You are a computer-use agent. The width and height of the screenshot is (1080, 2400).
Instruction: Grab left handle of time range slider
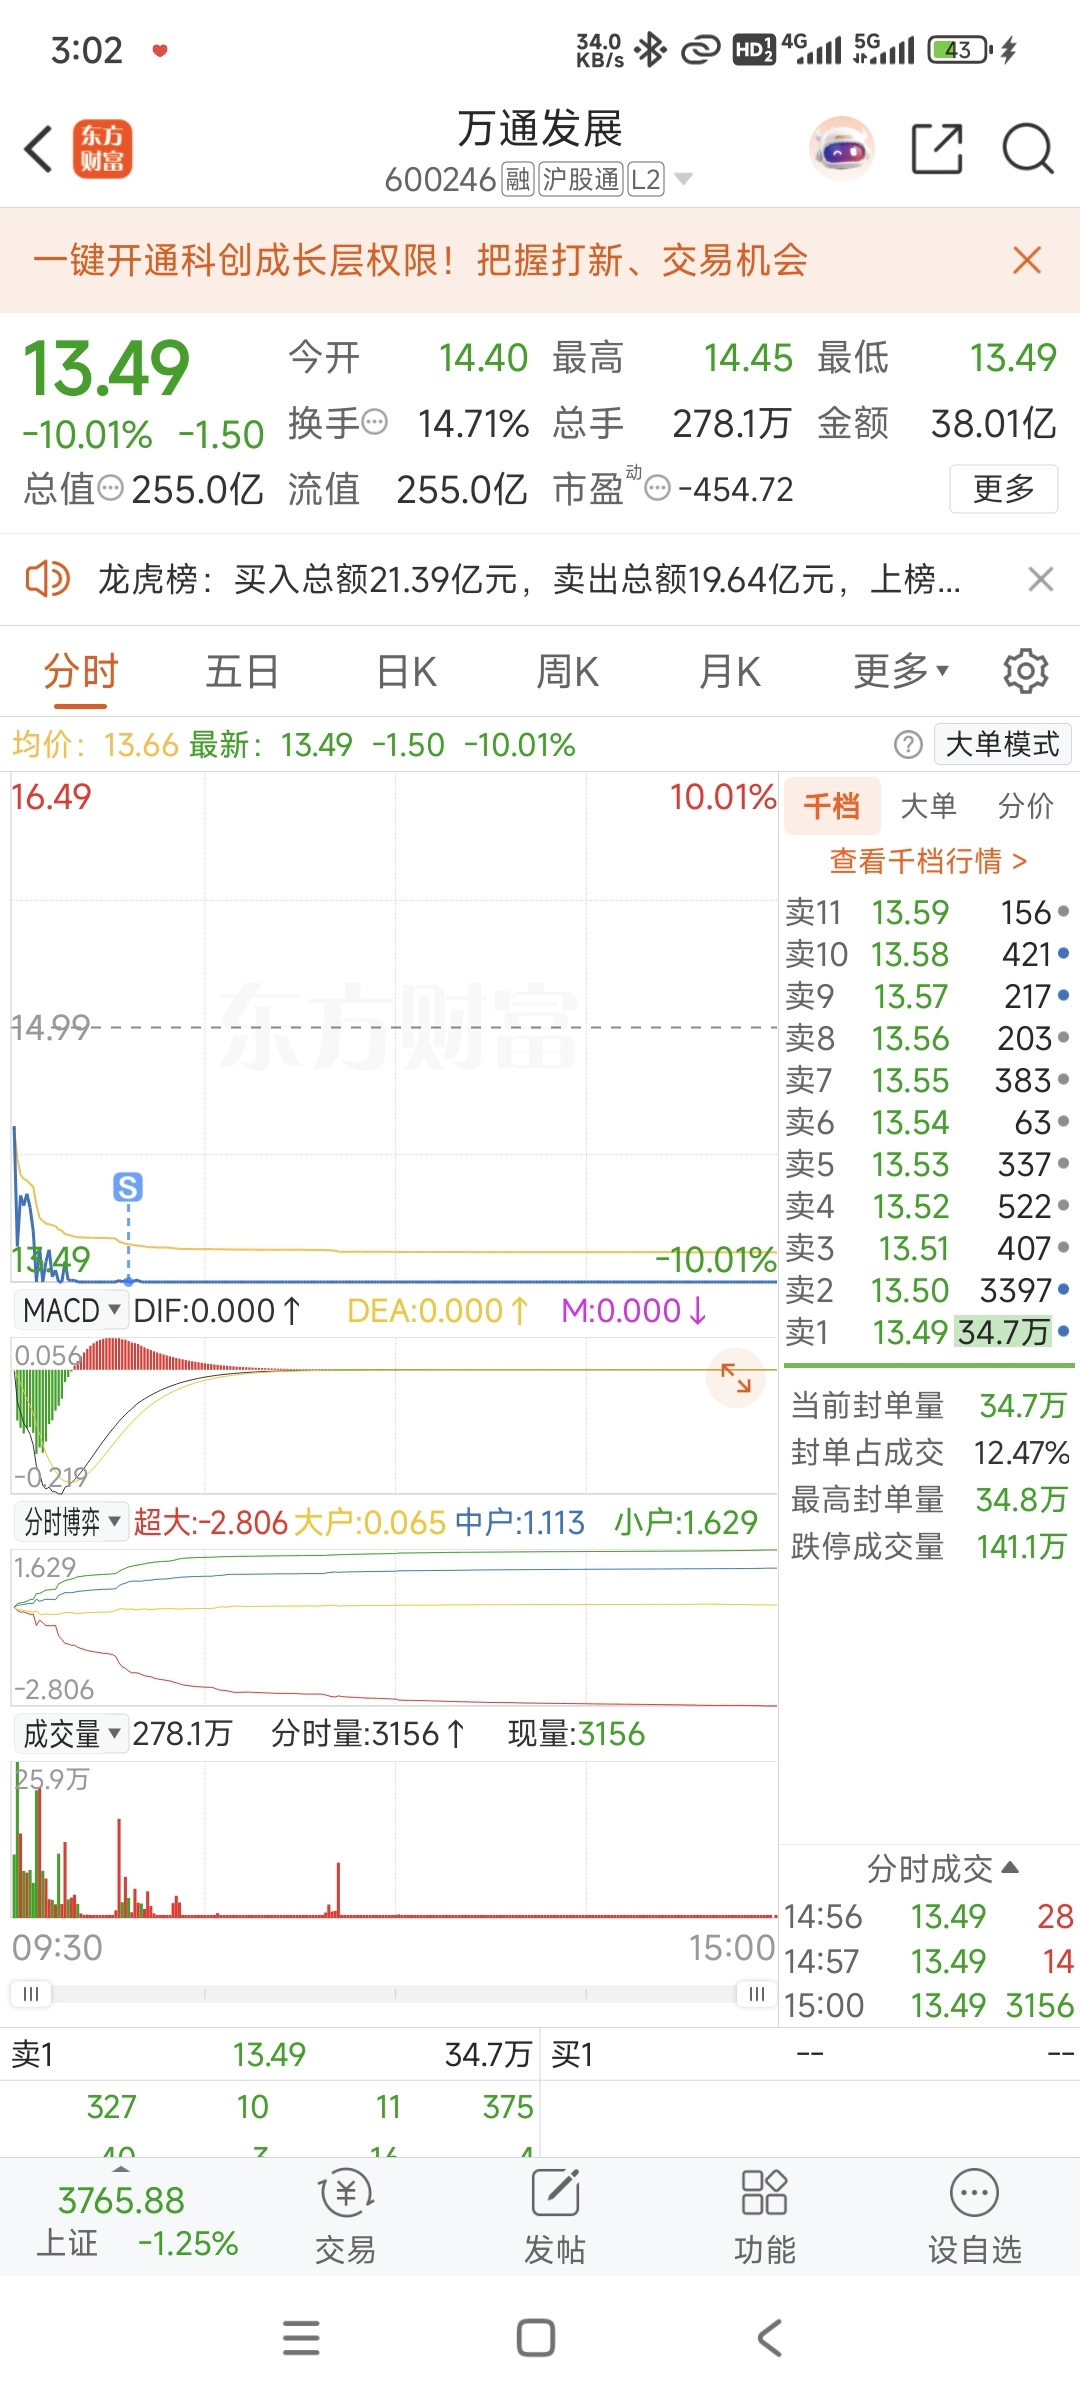pyautogui.click(x=31, y=1994)
